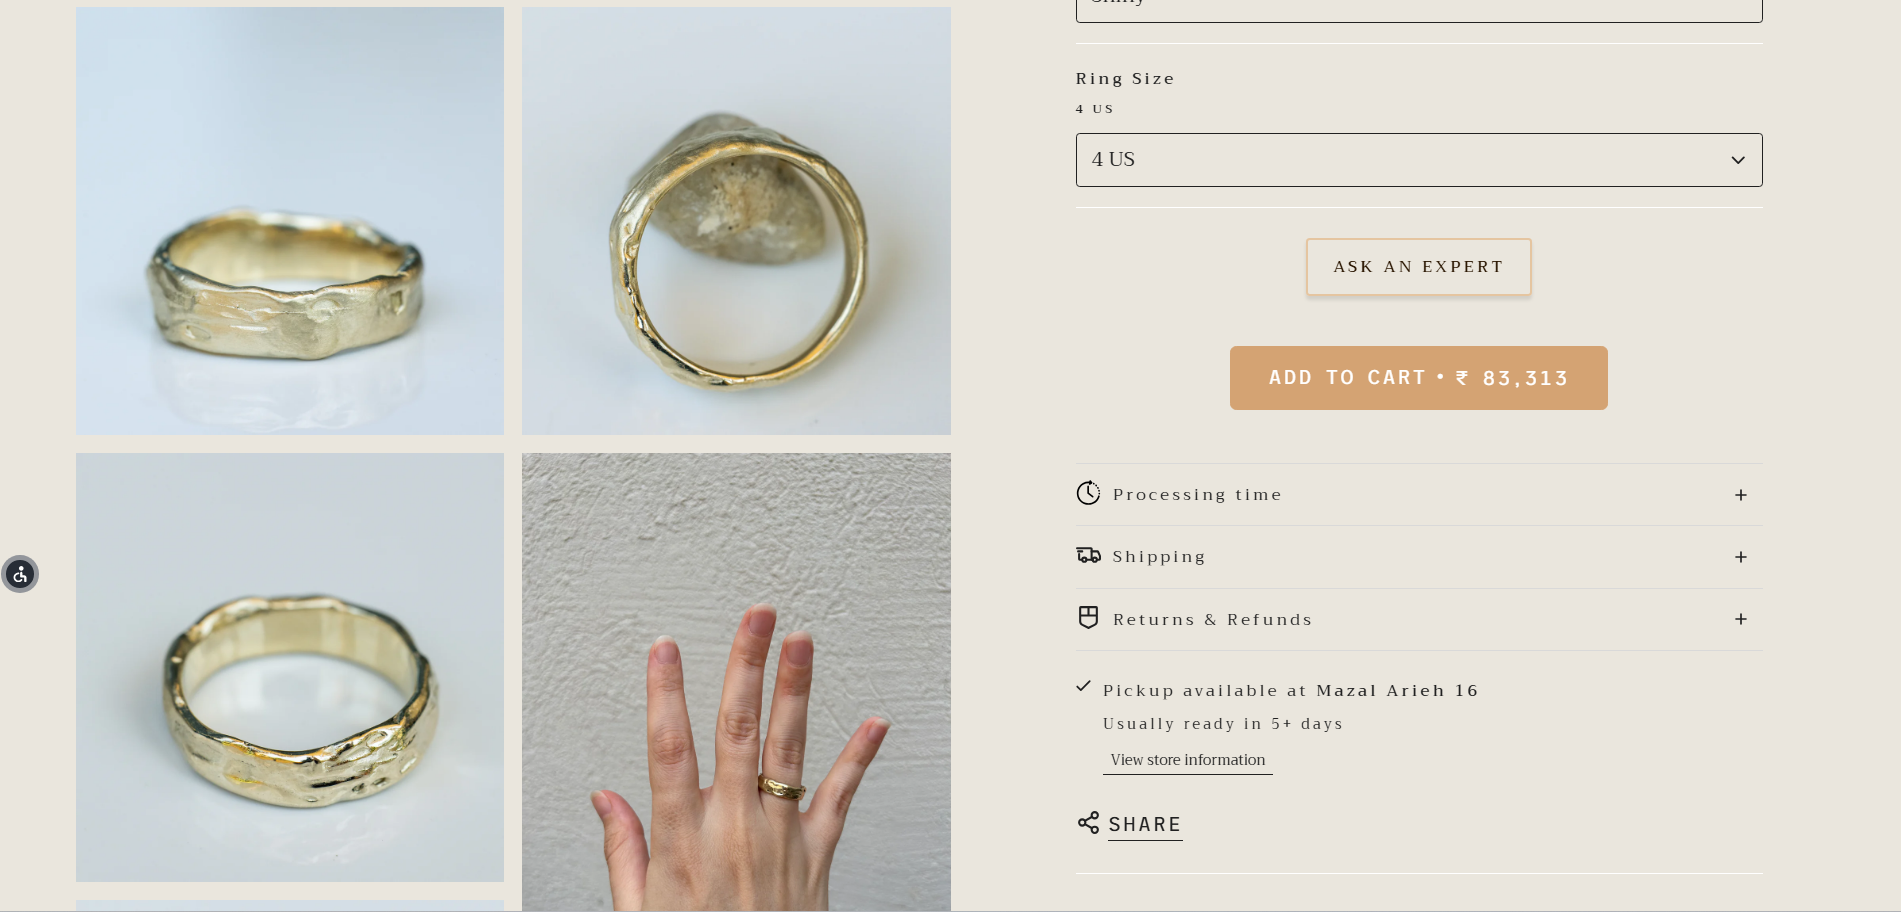
Task: Open the upright ring with stone photo
Action: coord(736,221)
